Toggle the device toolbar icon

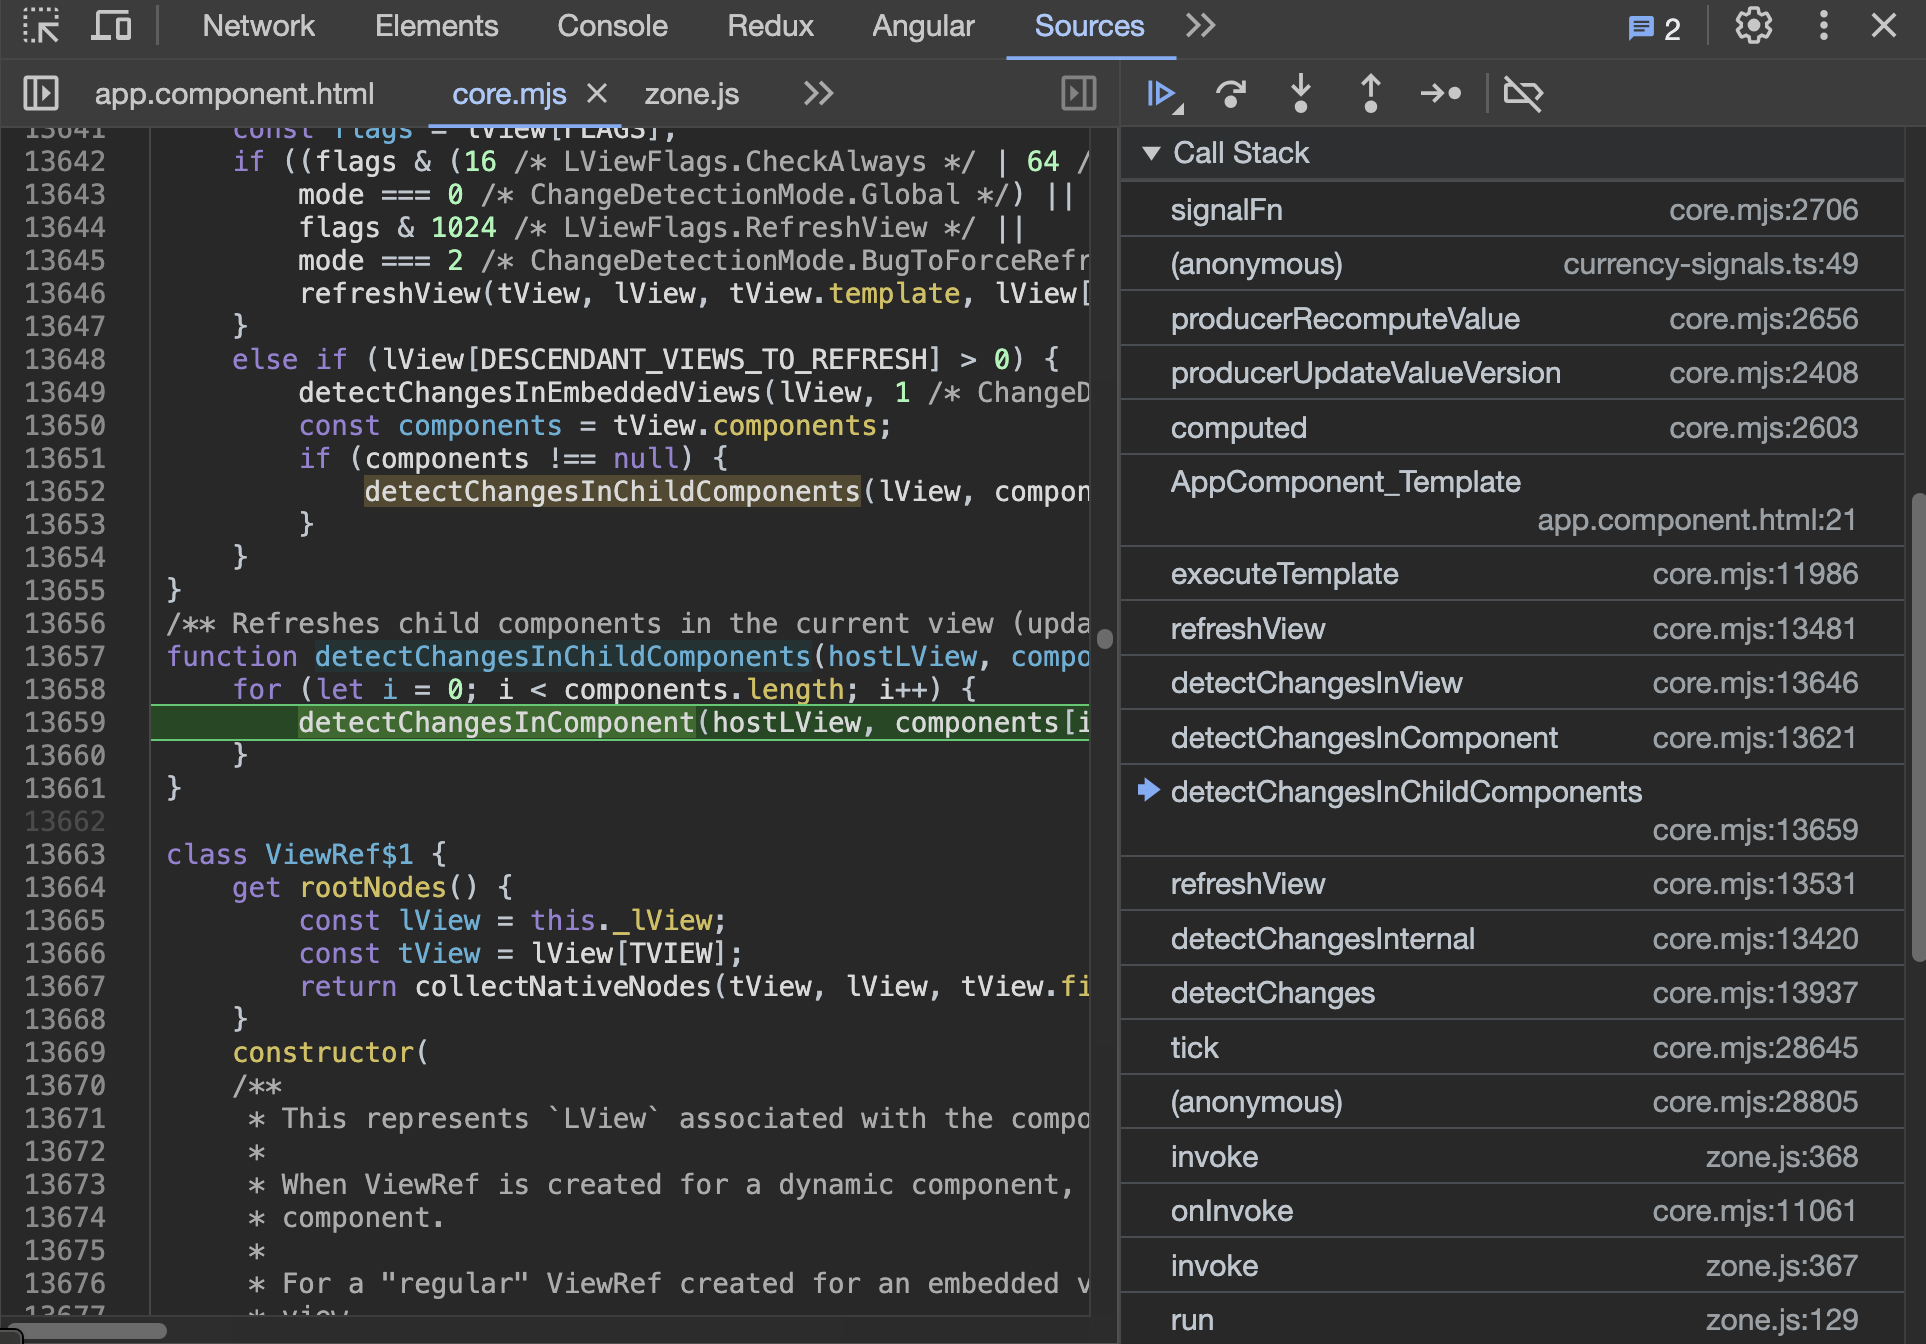[110, 26]
